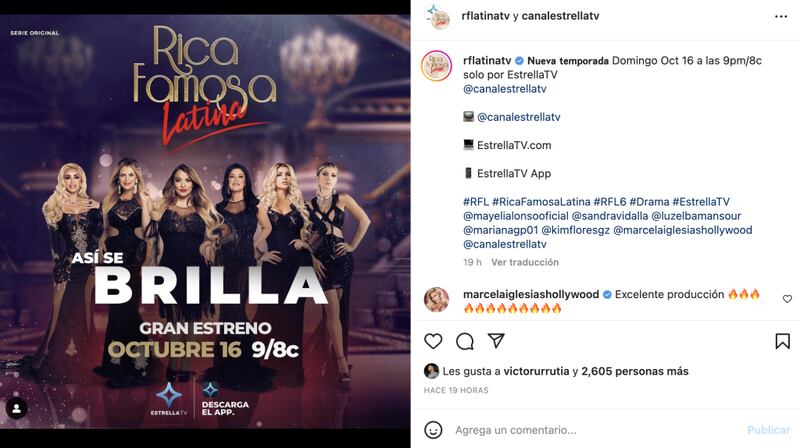
Task: Open the #RicaFamosaLatina hashtag
Action: pyautogui.click(x=541, y=202)
